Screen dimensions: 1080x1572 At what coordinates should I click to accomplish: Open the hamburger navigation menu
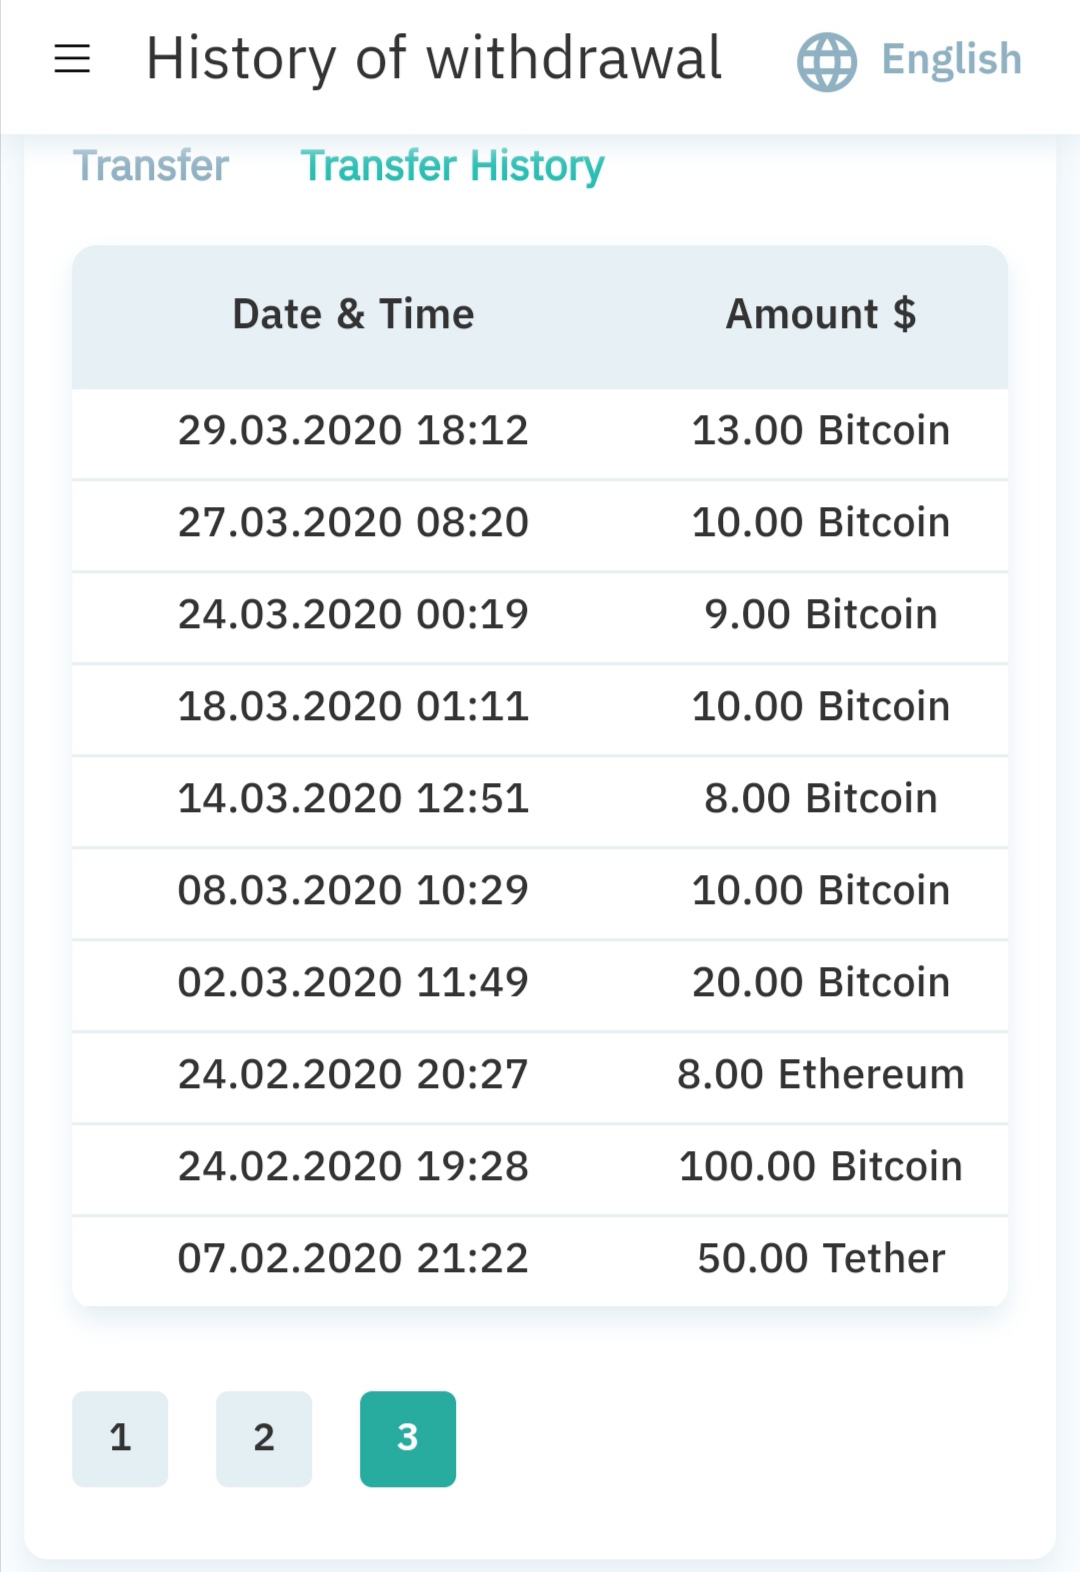(72, 59)
